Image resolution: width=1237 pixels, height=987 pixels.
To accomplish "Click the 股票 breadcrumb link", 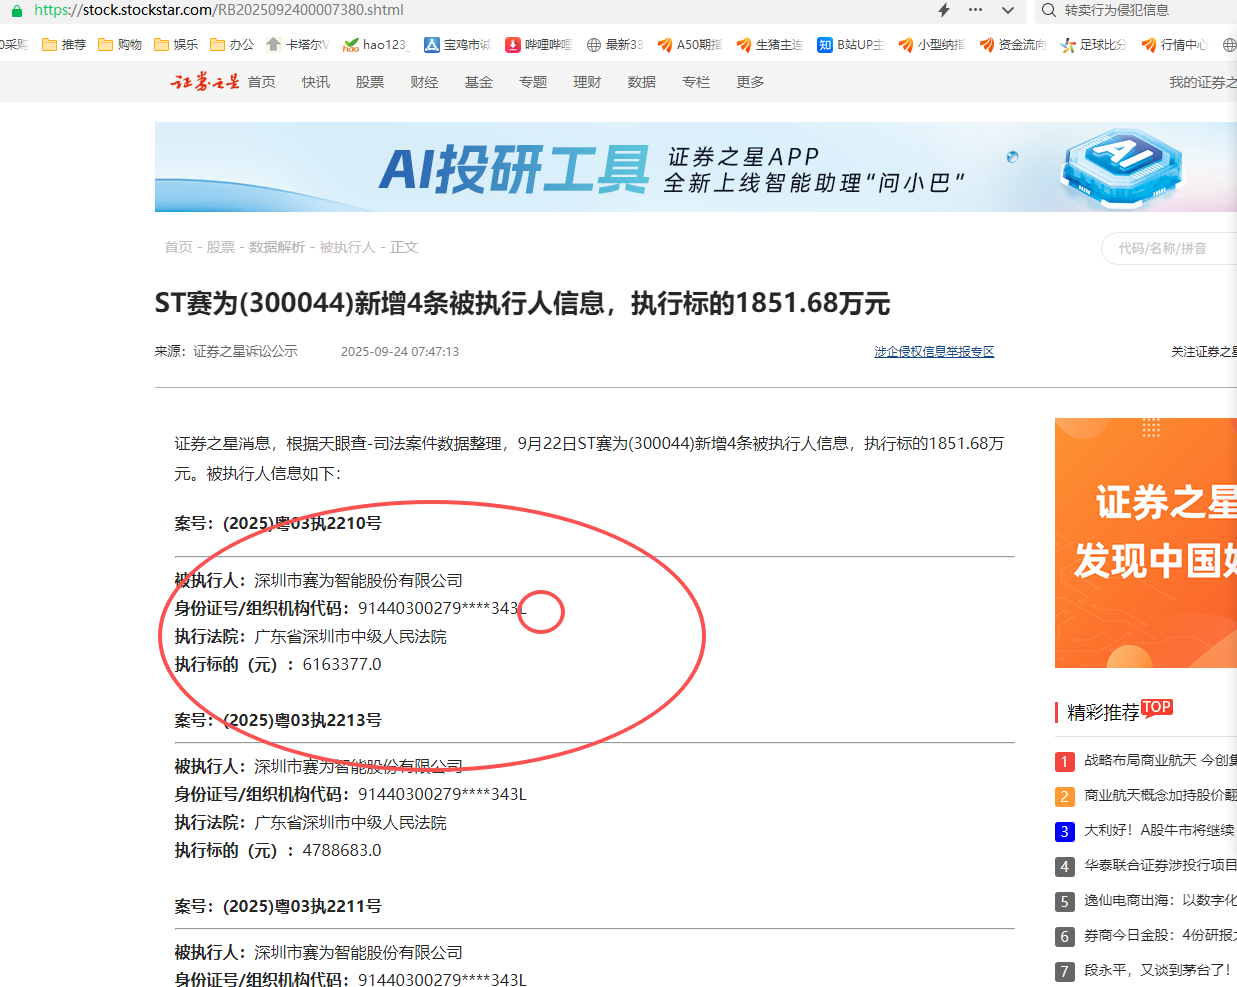I will pyautogui.click(x=221, y=247).
